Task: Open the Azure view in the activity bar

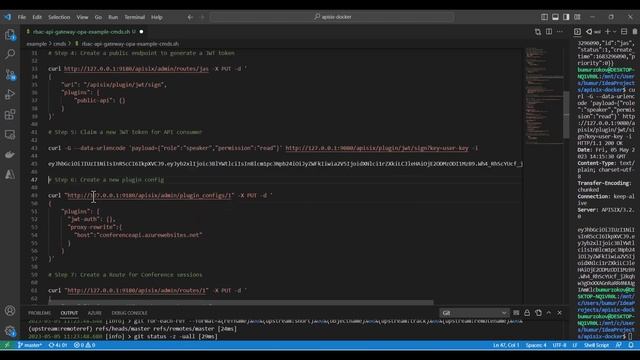Action: point(10,174)
